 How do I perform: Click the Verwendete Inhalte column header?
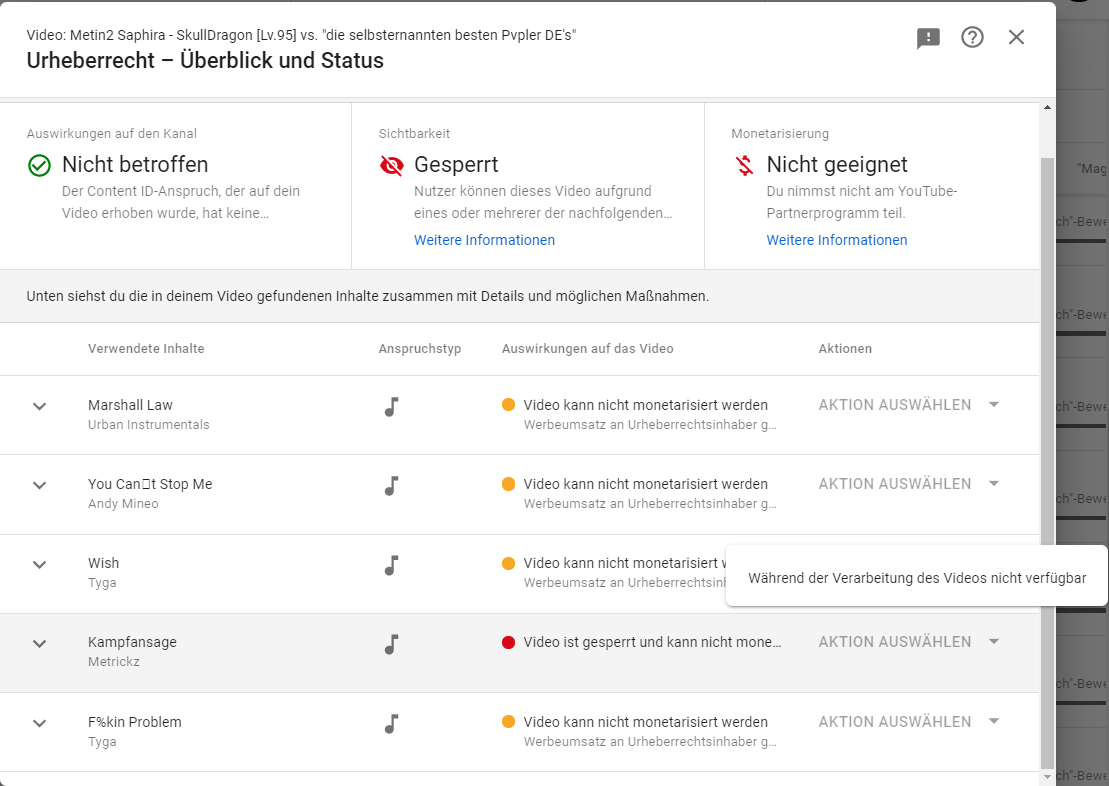pos(146,349)
